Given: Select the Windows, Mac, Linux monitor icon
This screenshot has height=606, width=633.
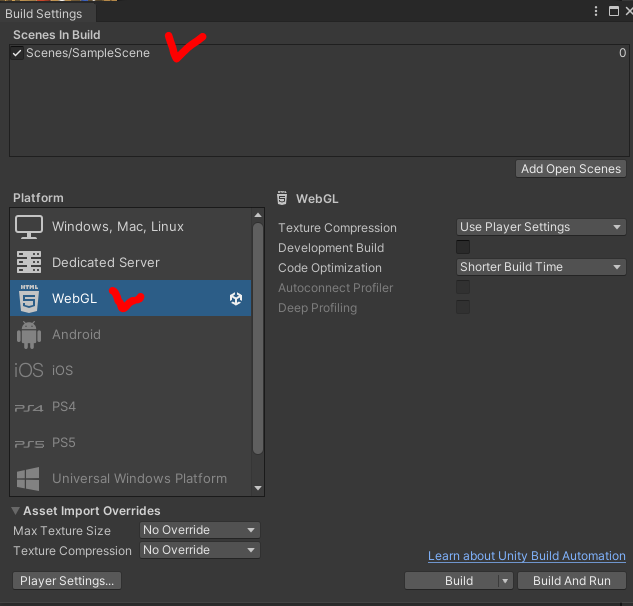Looking at the screenshot, I should pyautogui.click(x=29, y=227).
